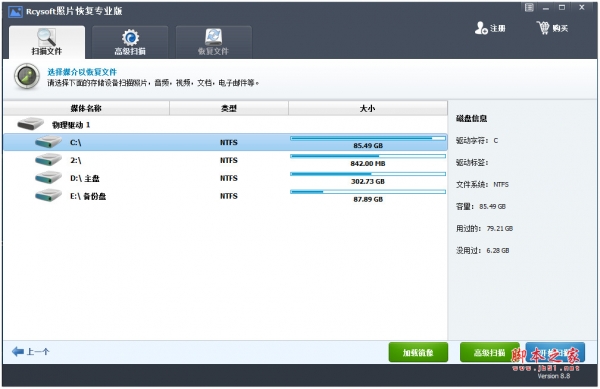Click the 上一个 link text
This screenshot has height=389, width=600.
point(38,352)
